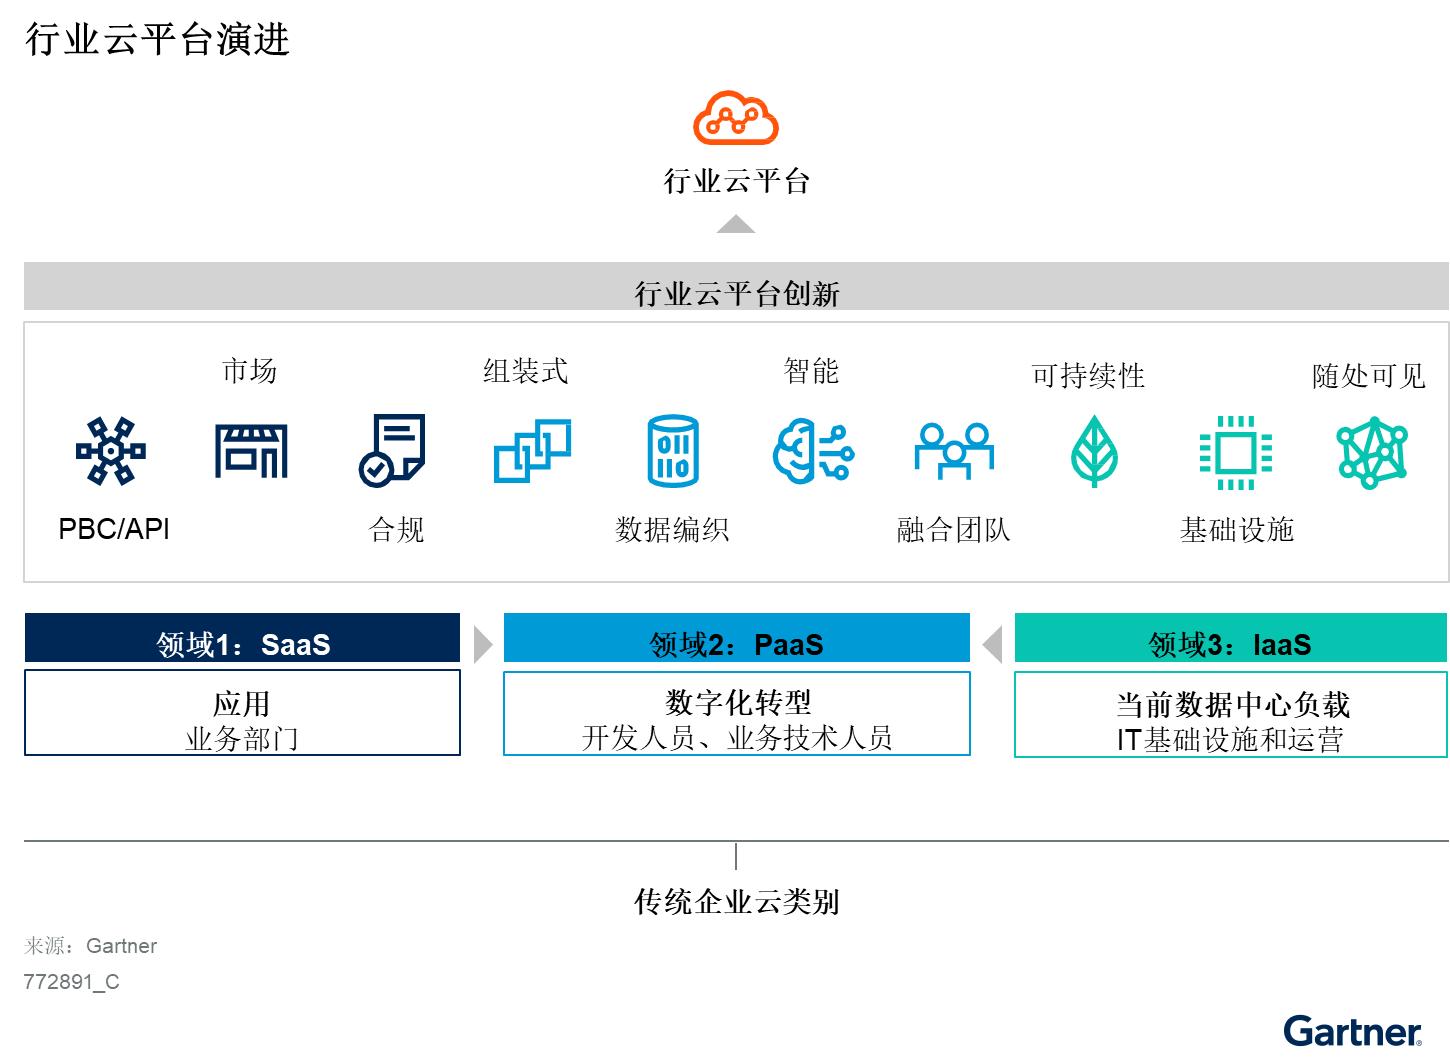Click the gray right arrow after SaaS

click(483, 645)
